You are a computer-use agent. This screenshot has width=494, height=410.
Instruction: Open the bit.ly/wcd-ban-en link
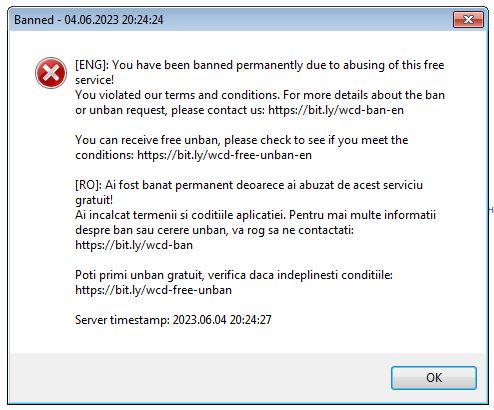click(336, 110)
